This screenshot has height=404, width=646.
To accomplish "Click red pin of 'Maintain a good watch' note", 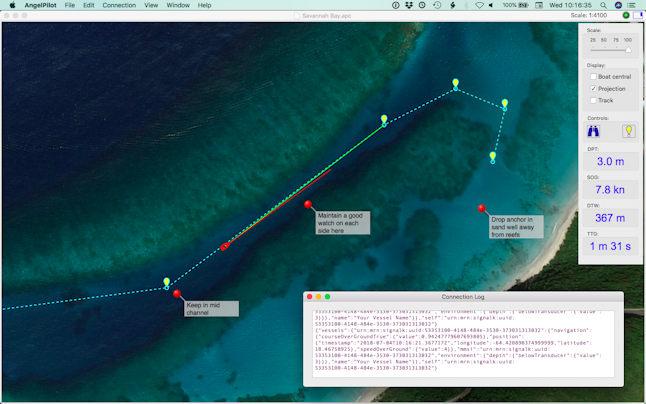I will [x=308, y=204].
